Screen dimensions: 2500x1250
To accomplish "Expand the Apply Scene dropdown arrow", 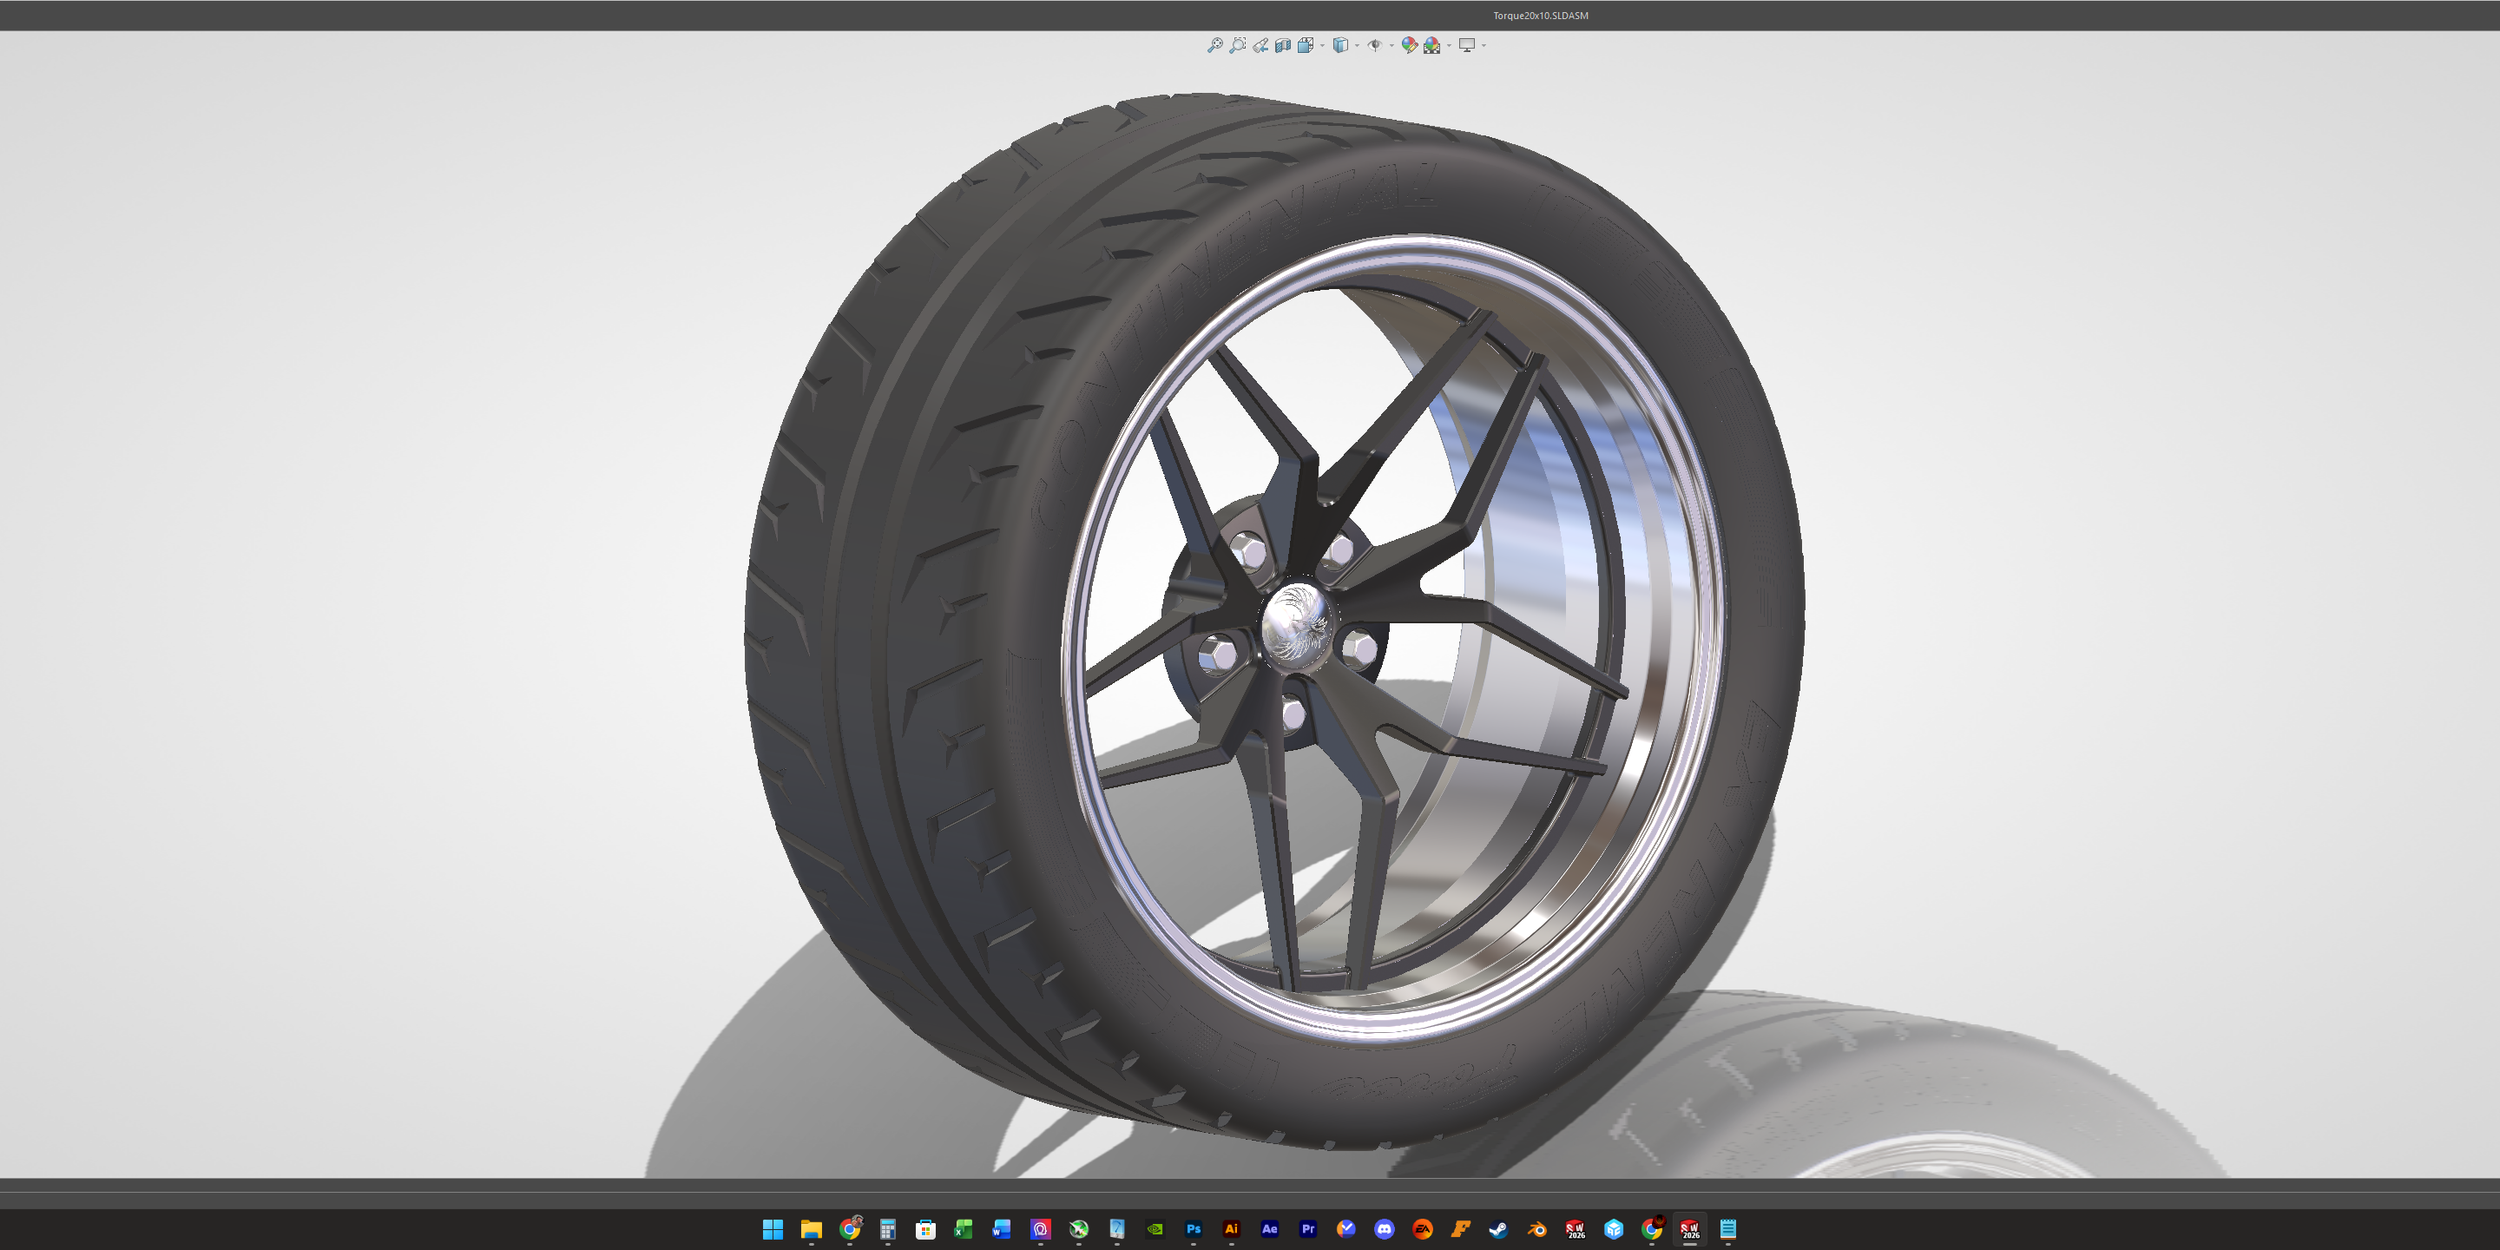I will 1449,45.
